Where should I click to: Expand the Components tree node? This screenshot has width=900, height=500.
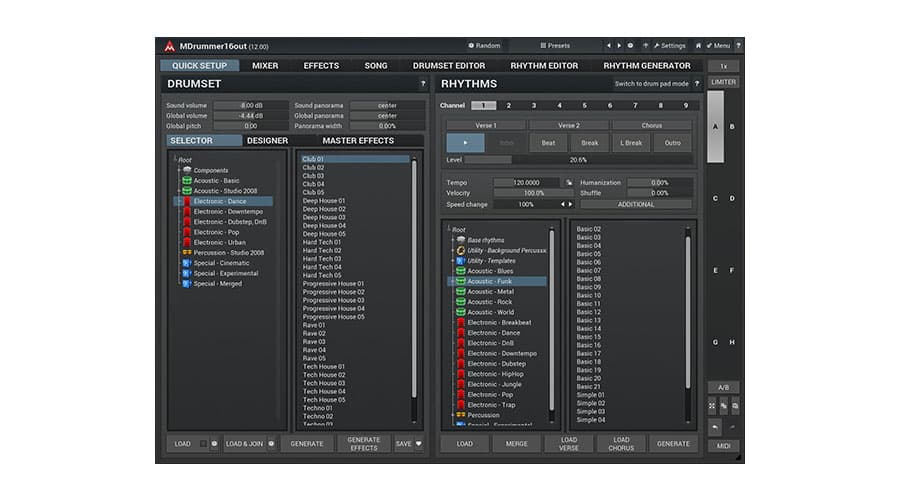click(x=179, y=170)
